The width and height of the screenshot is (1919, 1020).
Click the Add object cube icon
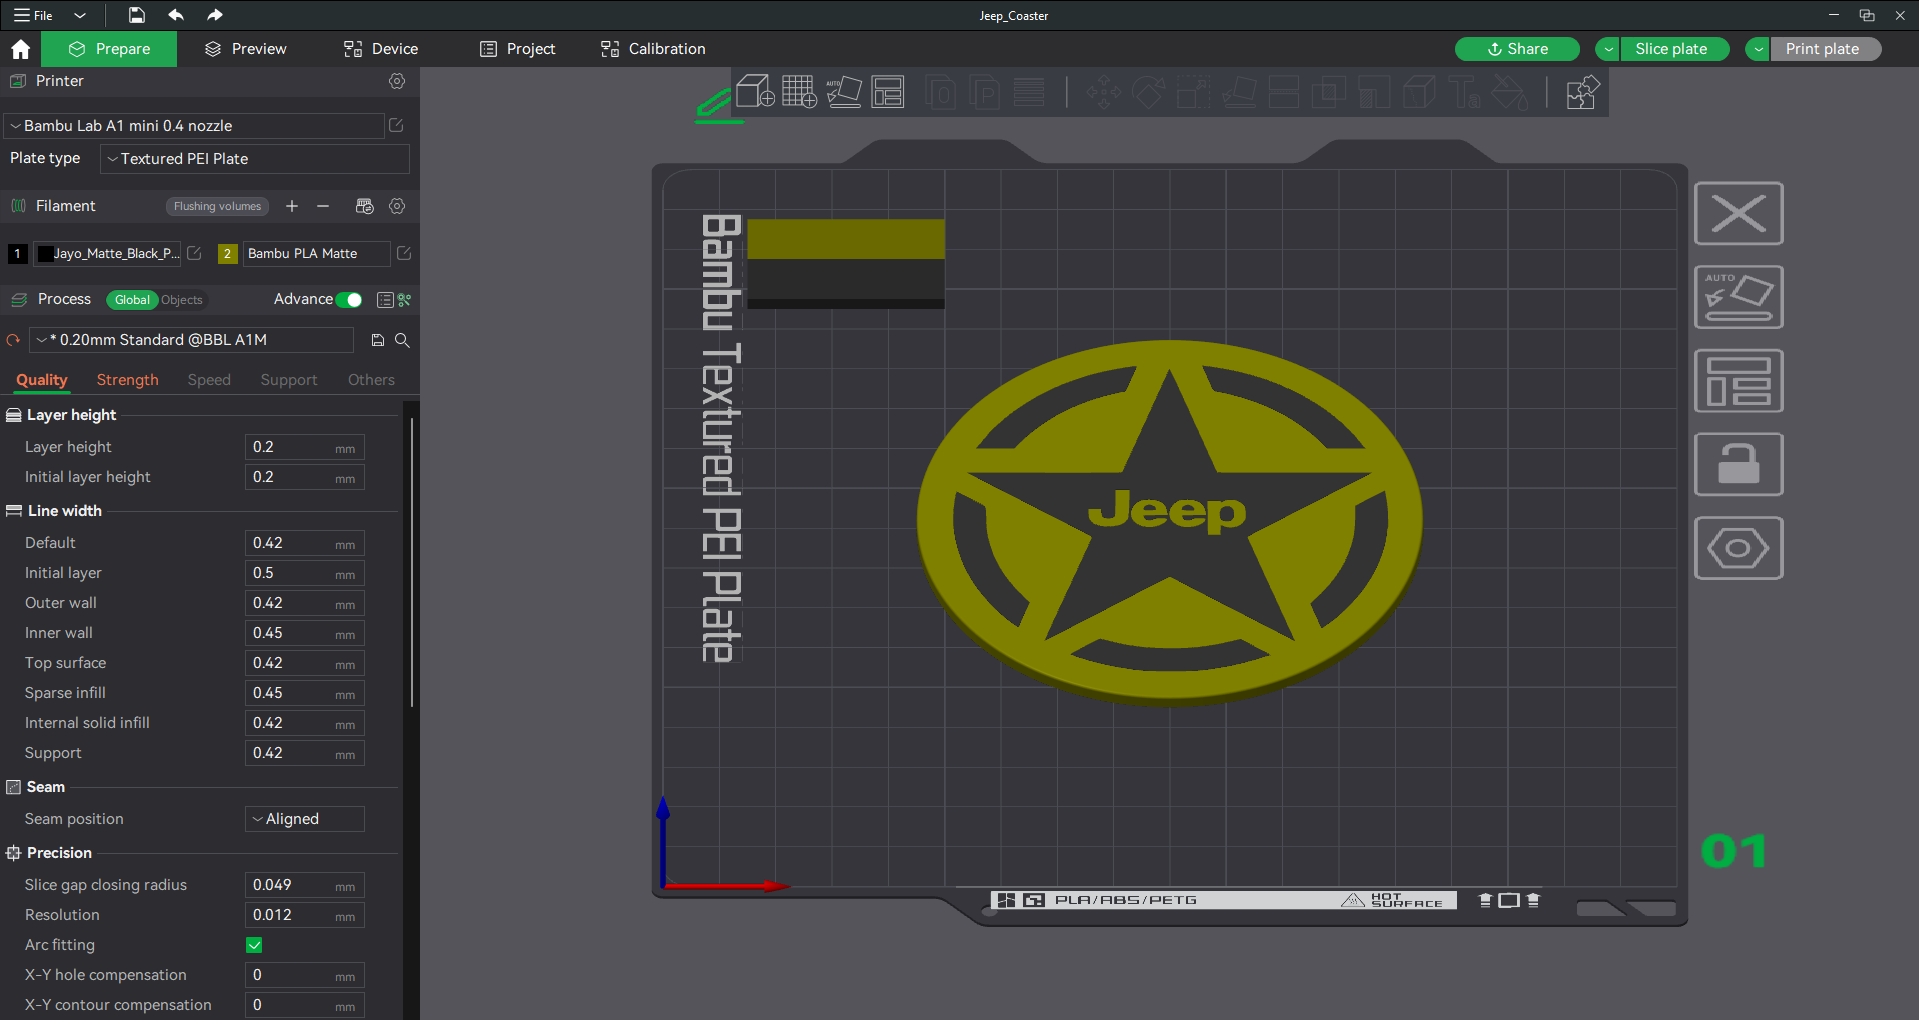[755, 92]
